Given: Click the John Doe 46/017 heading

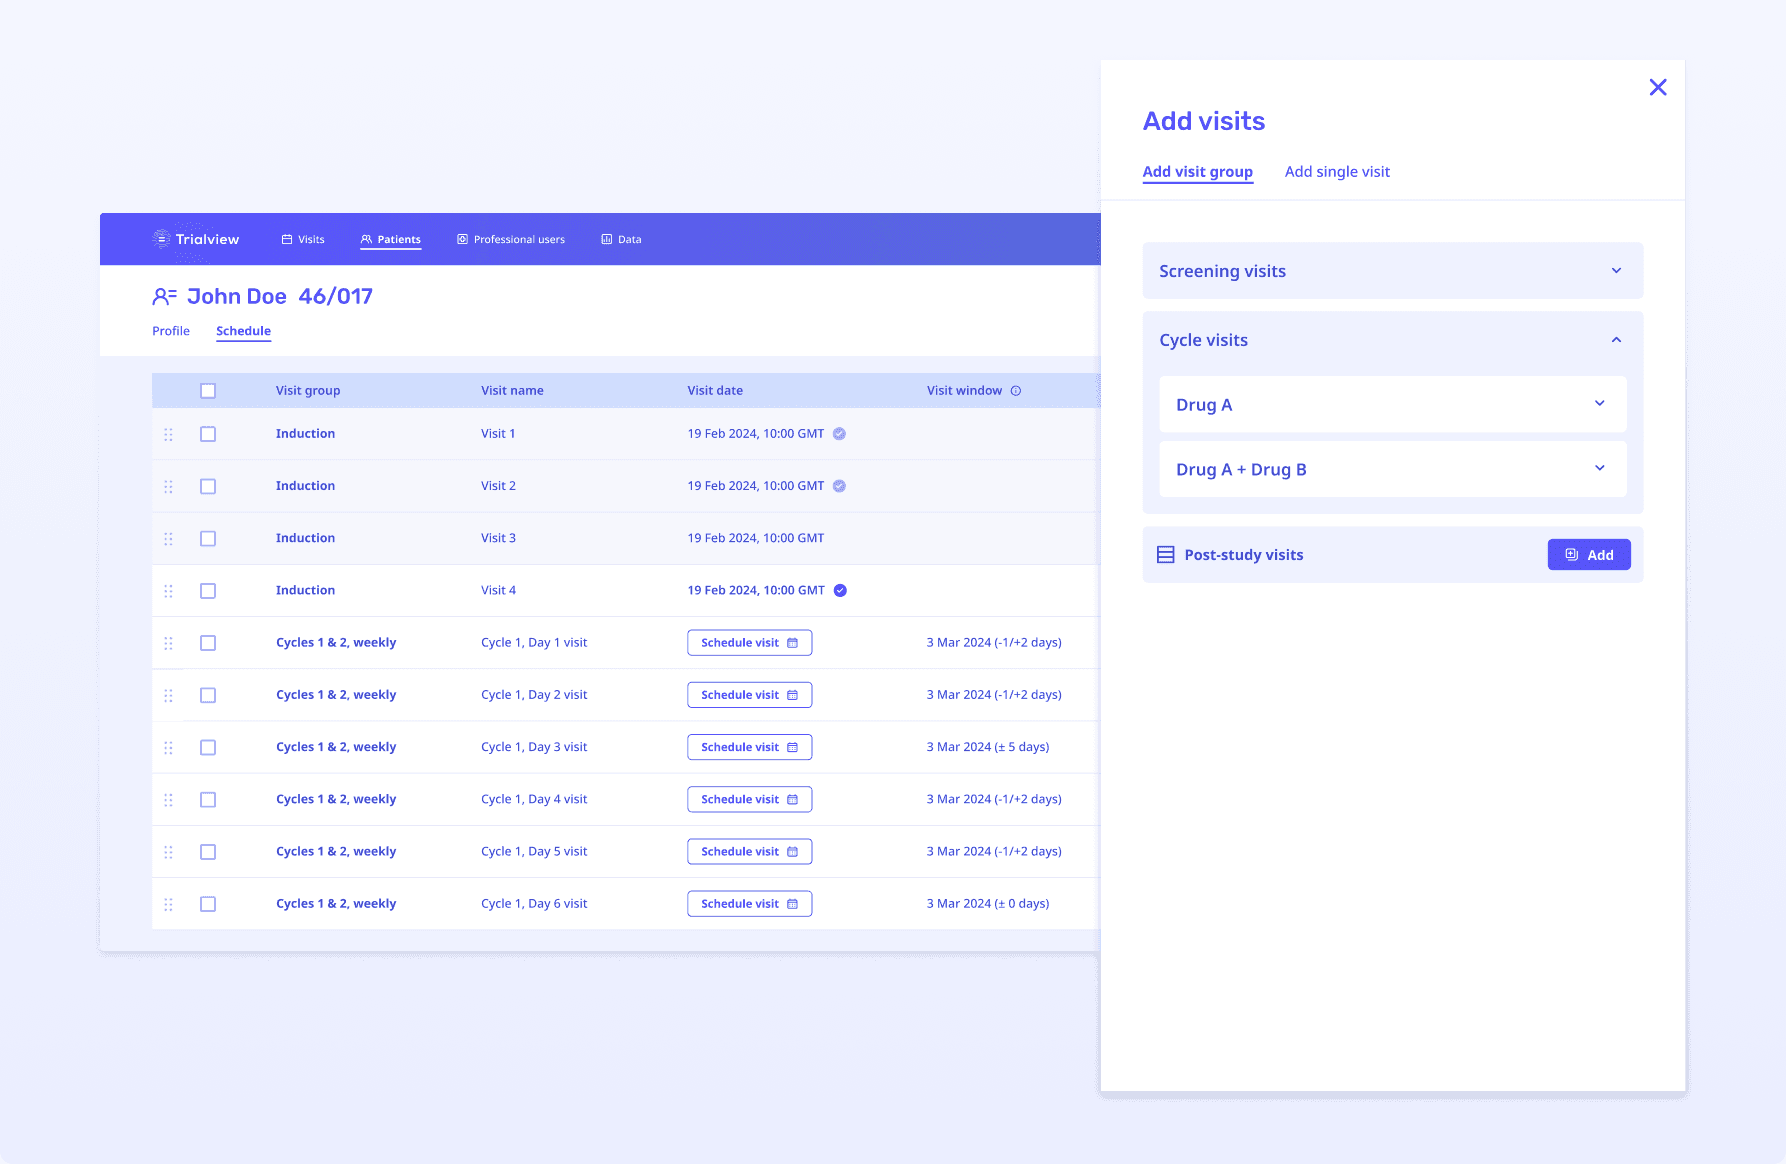Looking at the screenshot, I should coord(280,296).
